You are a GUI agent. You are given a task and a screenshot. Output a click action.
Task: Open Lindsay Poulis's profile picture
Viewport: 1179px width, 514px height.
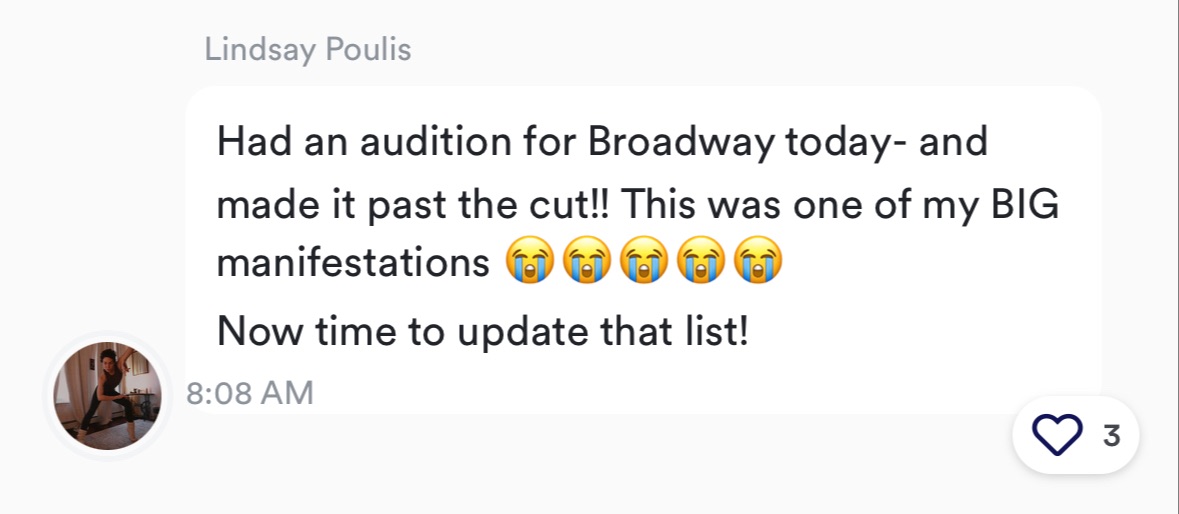pyautogui.click(x=107, y=395)
